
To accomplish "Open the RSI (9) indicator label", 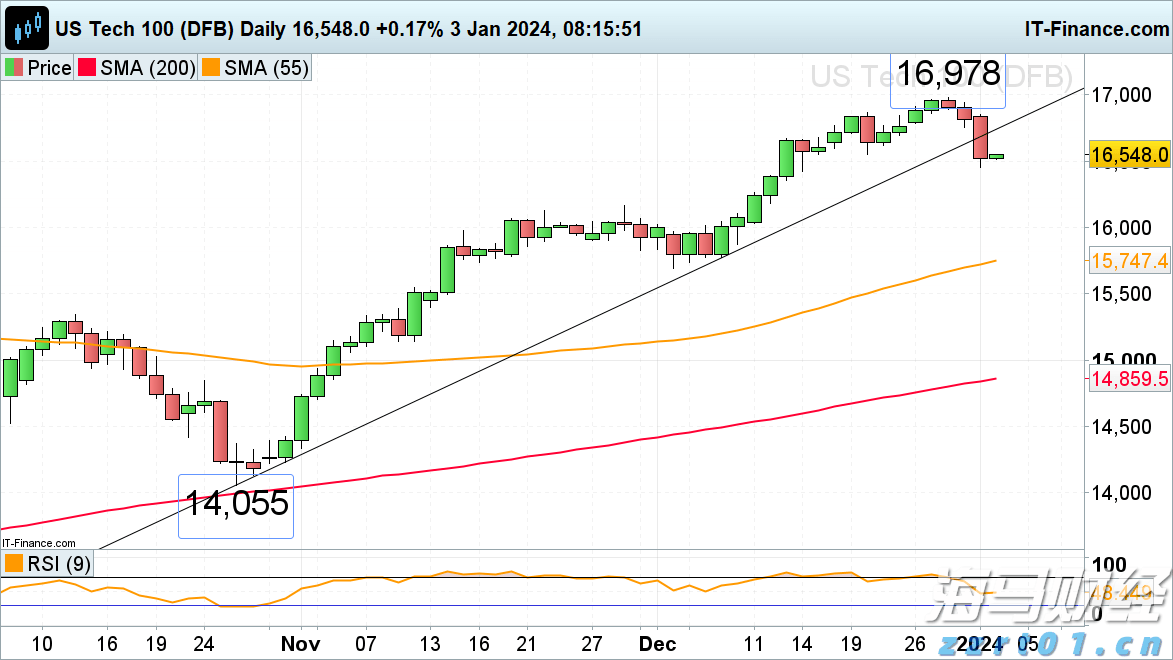I will 58,564.
